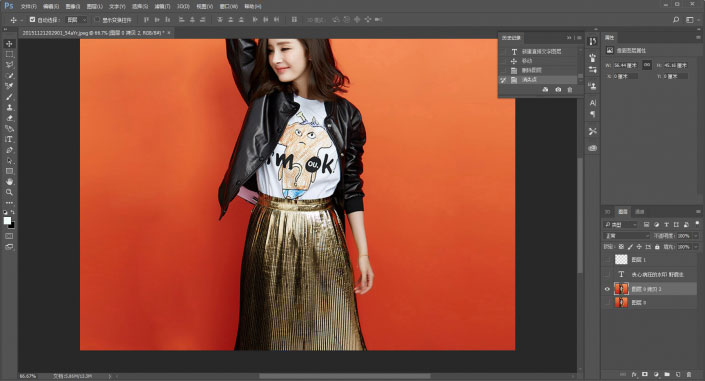Select the Horizontal Type tool

tap(9, 139)
